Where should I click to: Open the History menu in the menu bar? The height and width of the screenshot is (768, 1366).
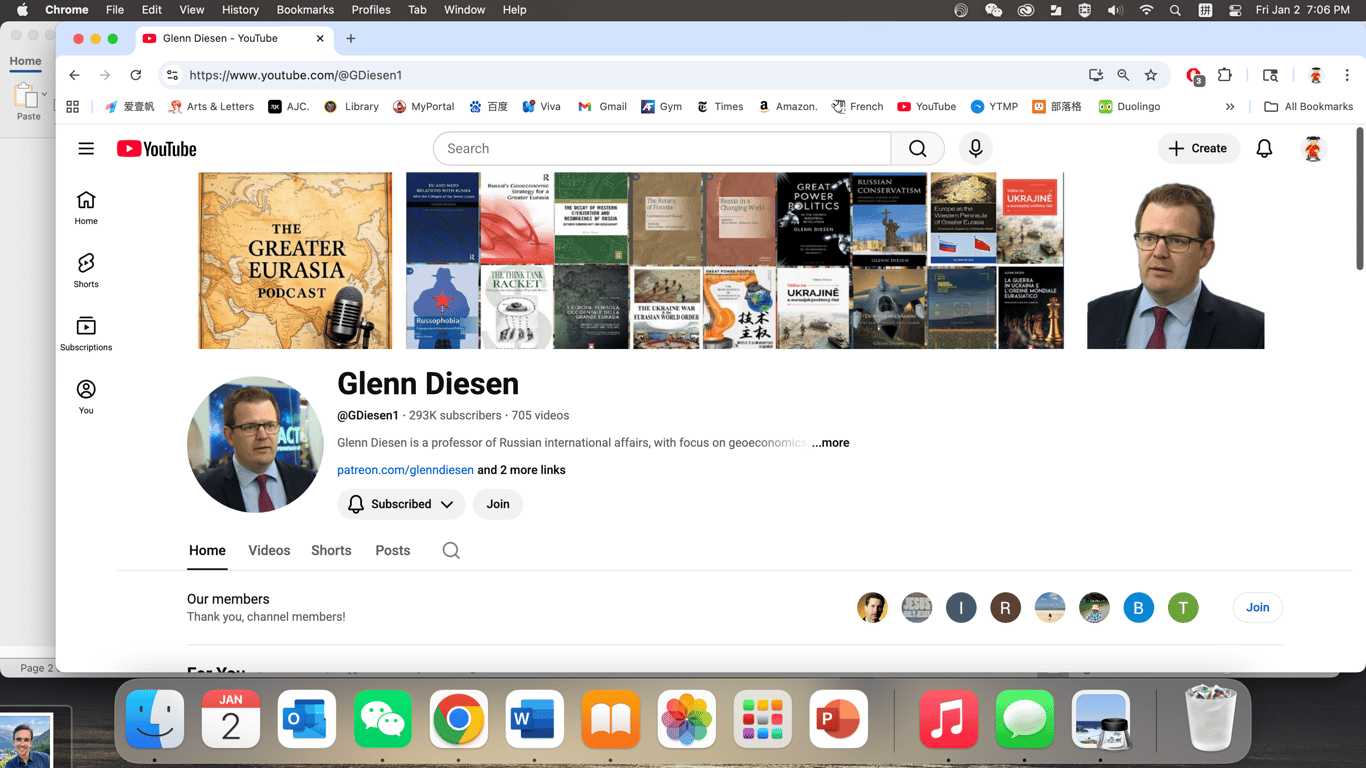click(240, 10)
